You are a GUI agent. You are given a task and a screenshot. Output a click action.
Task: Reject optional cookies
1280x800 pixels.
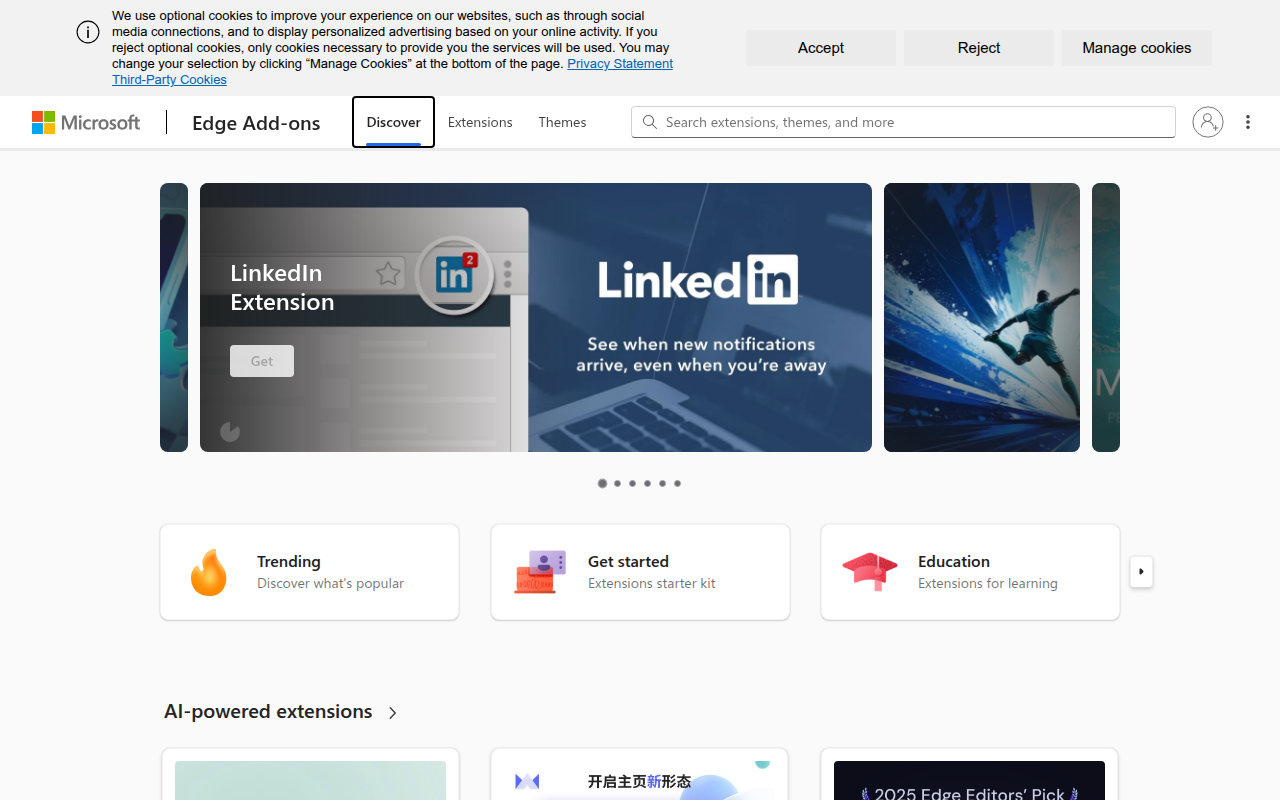click(979, 48)
